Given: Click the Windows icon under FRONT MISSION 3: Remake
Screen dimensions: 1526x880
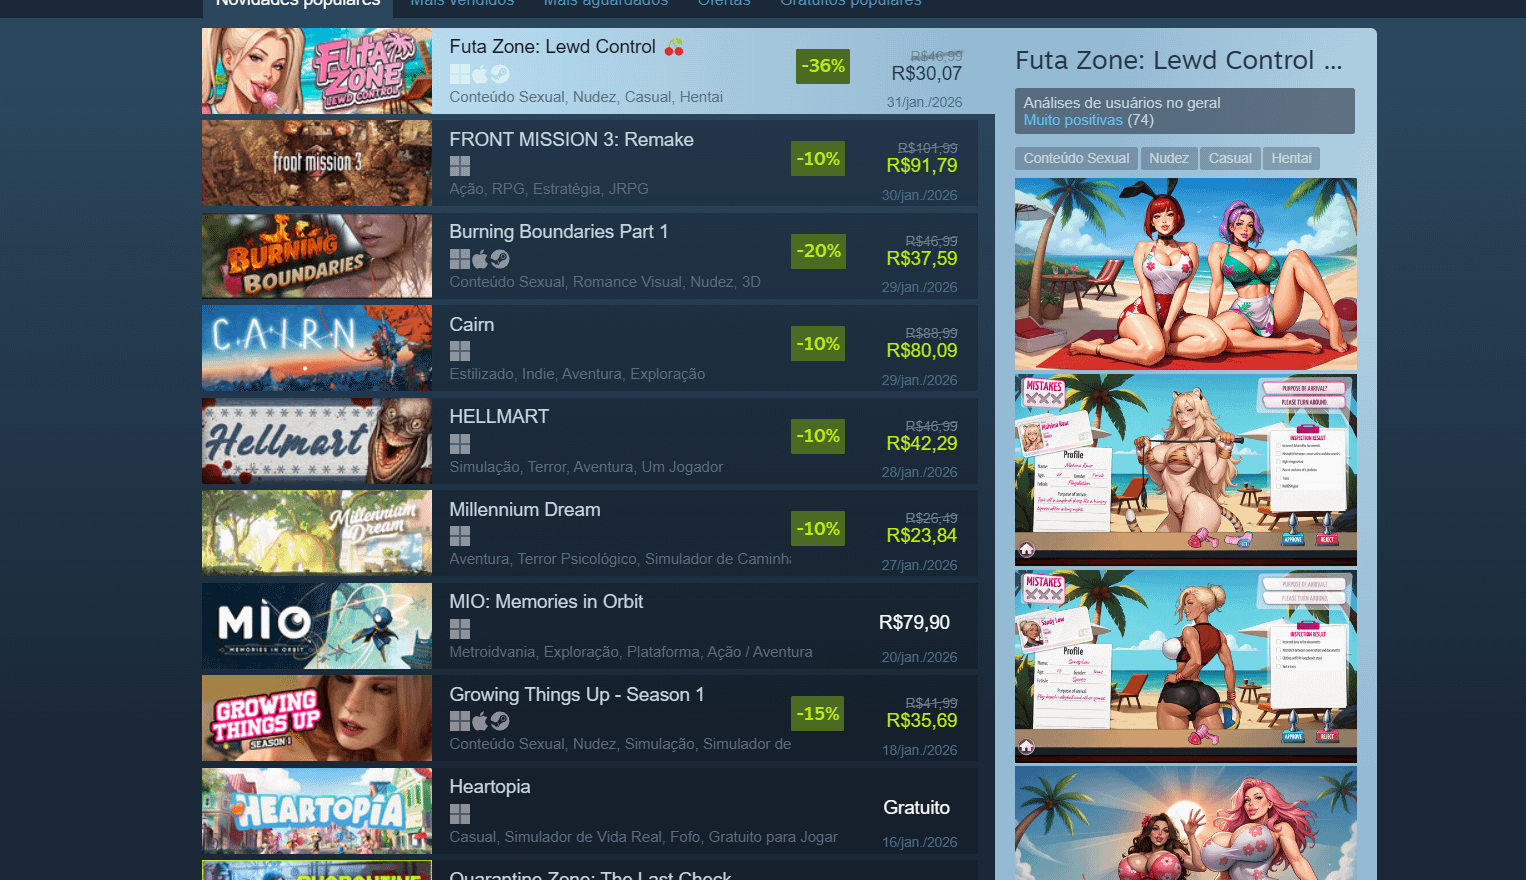Looking at the screenshot, I should [460, 166].
